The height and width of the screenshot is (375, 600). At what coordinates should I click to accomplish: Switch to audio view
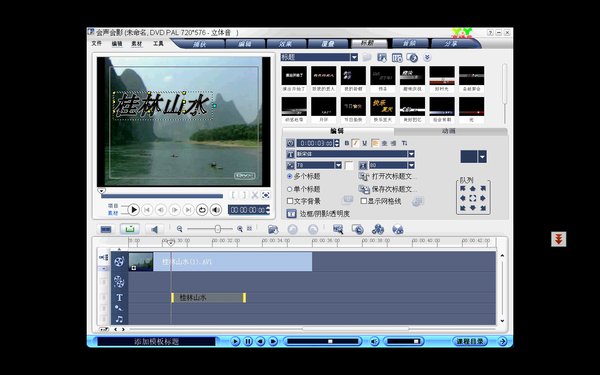coord(154,229)
